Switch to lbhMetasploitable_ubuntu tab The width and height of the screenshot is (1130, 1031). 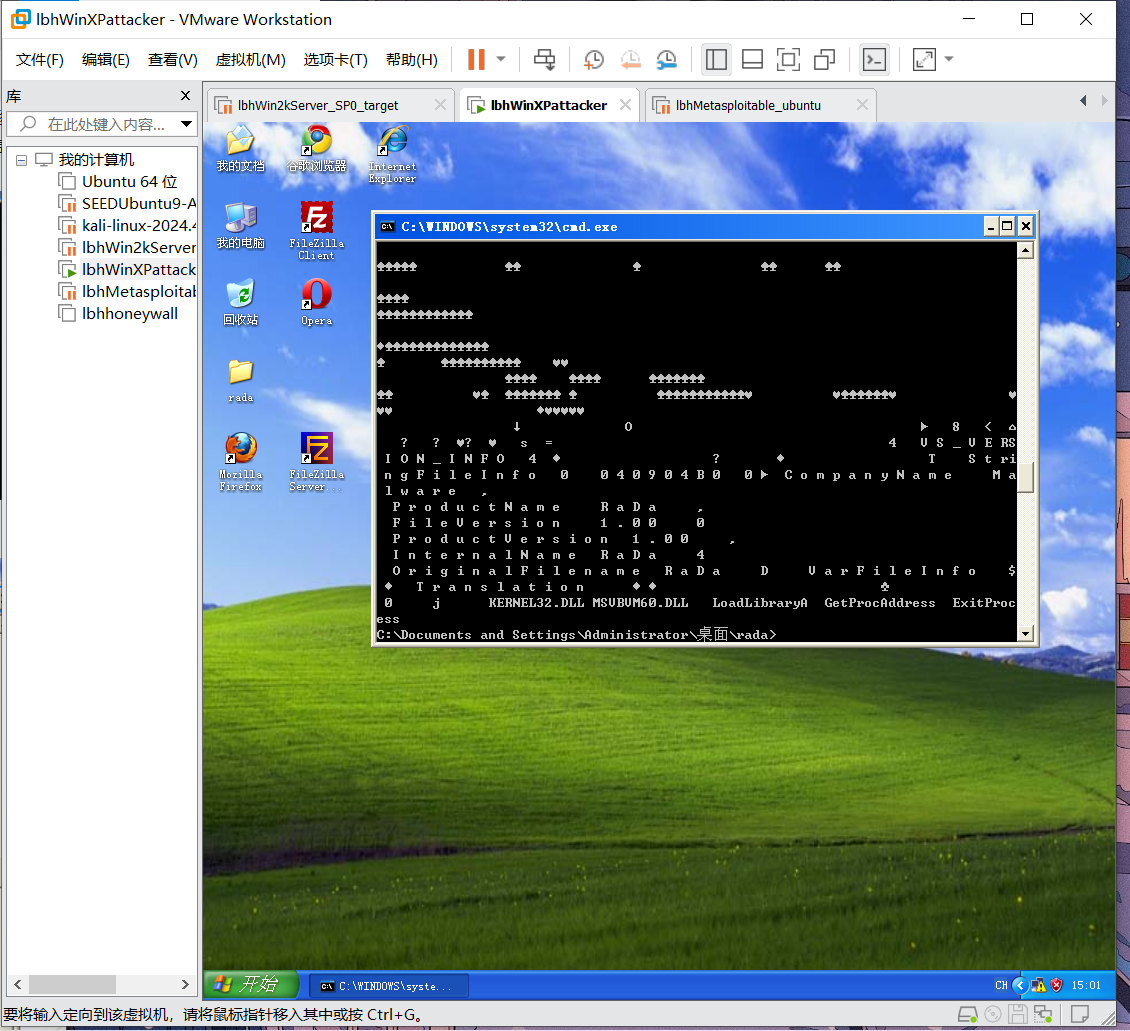pos(747,105)
